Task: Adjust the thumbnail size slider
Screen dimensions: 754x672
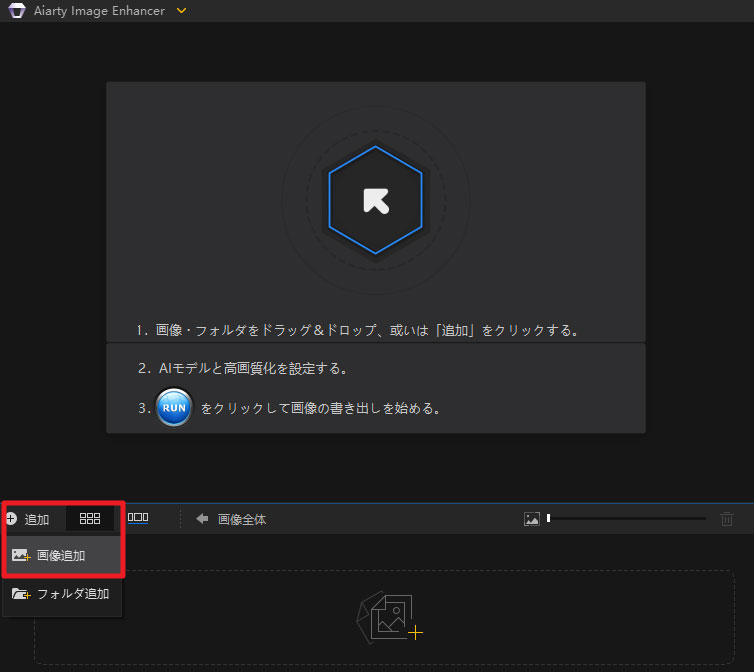Action: click(627, 519)
